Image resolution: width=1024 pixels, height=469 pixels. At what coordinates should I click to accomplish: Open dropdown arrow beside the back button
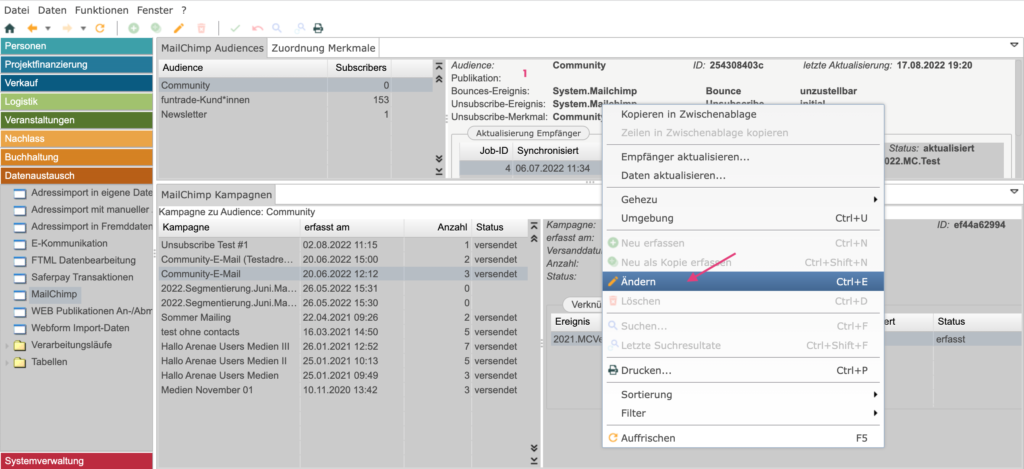48,28
